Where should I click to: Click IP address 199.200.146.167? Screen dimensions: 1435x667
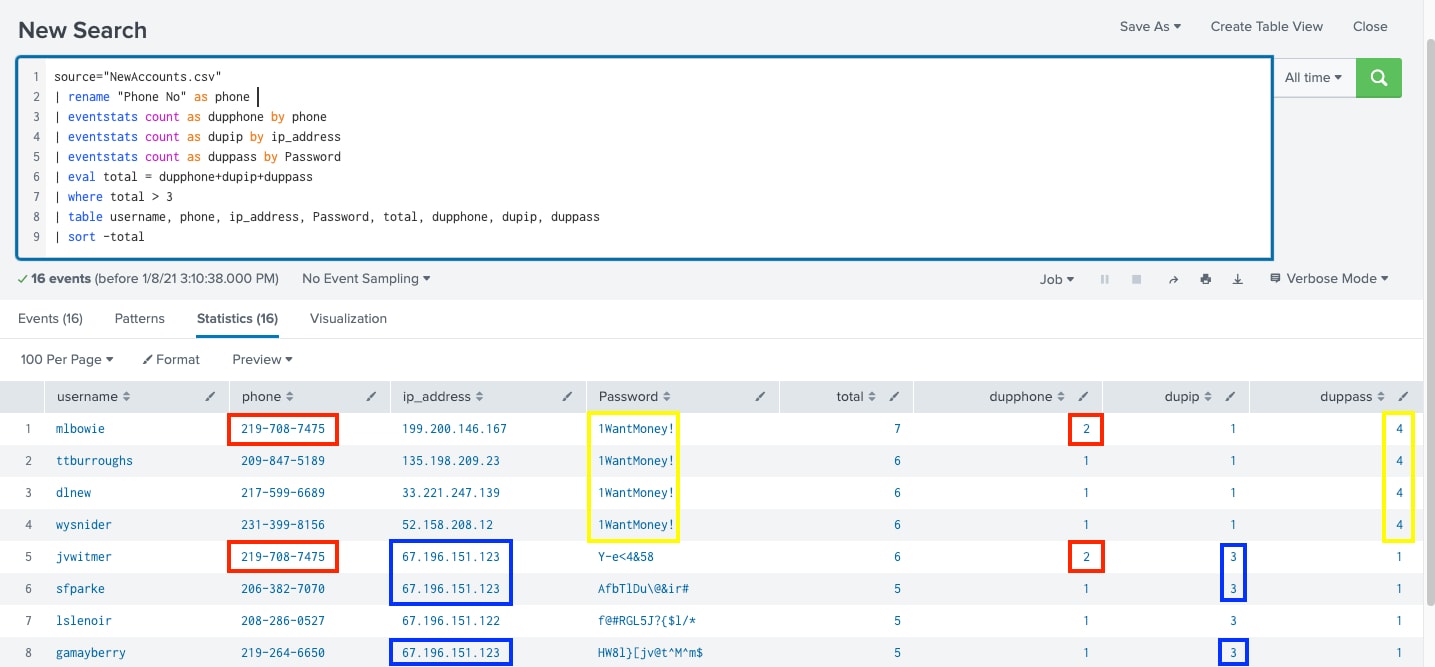coord(454,429)
